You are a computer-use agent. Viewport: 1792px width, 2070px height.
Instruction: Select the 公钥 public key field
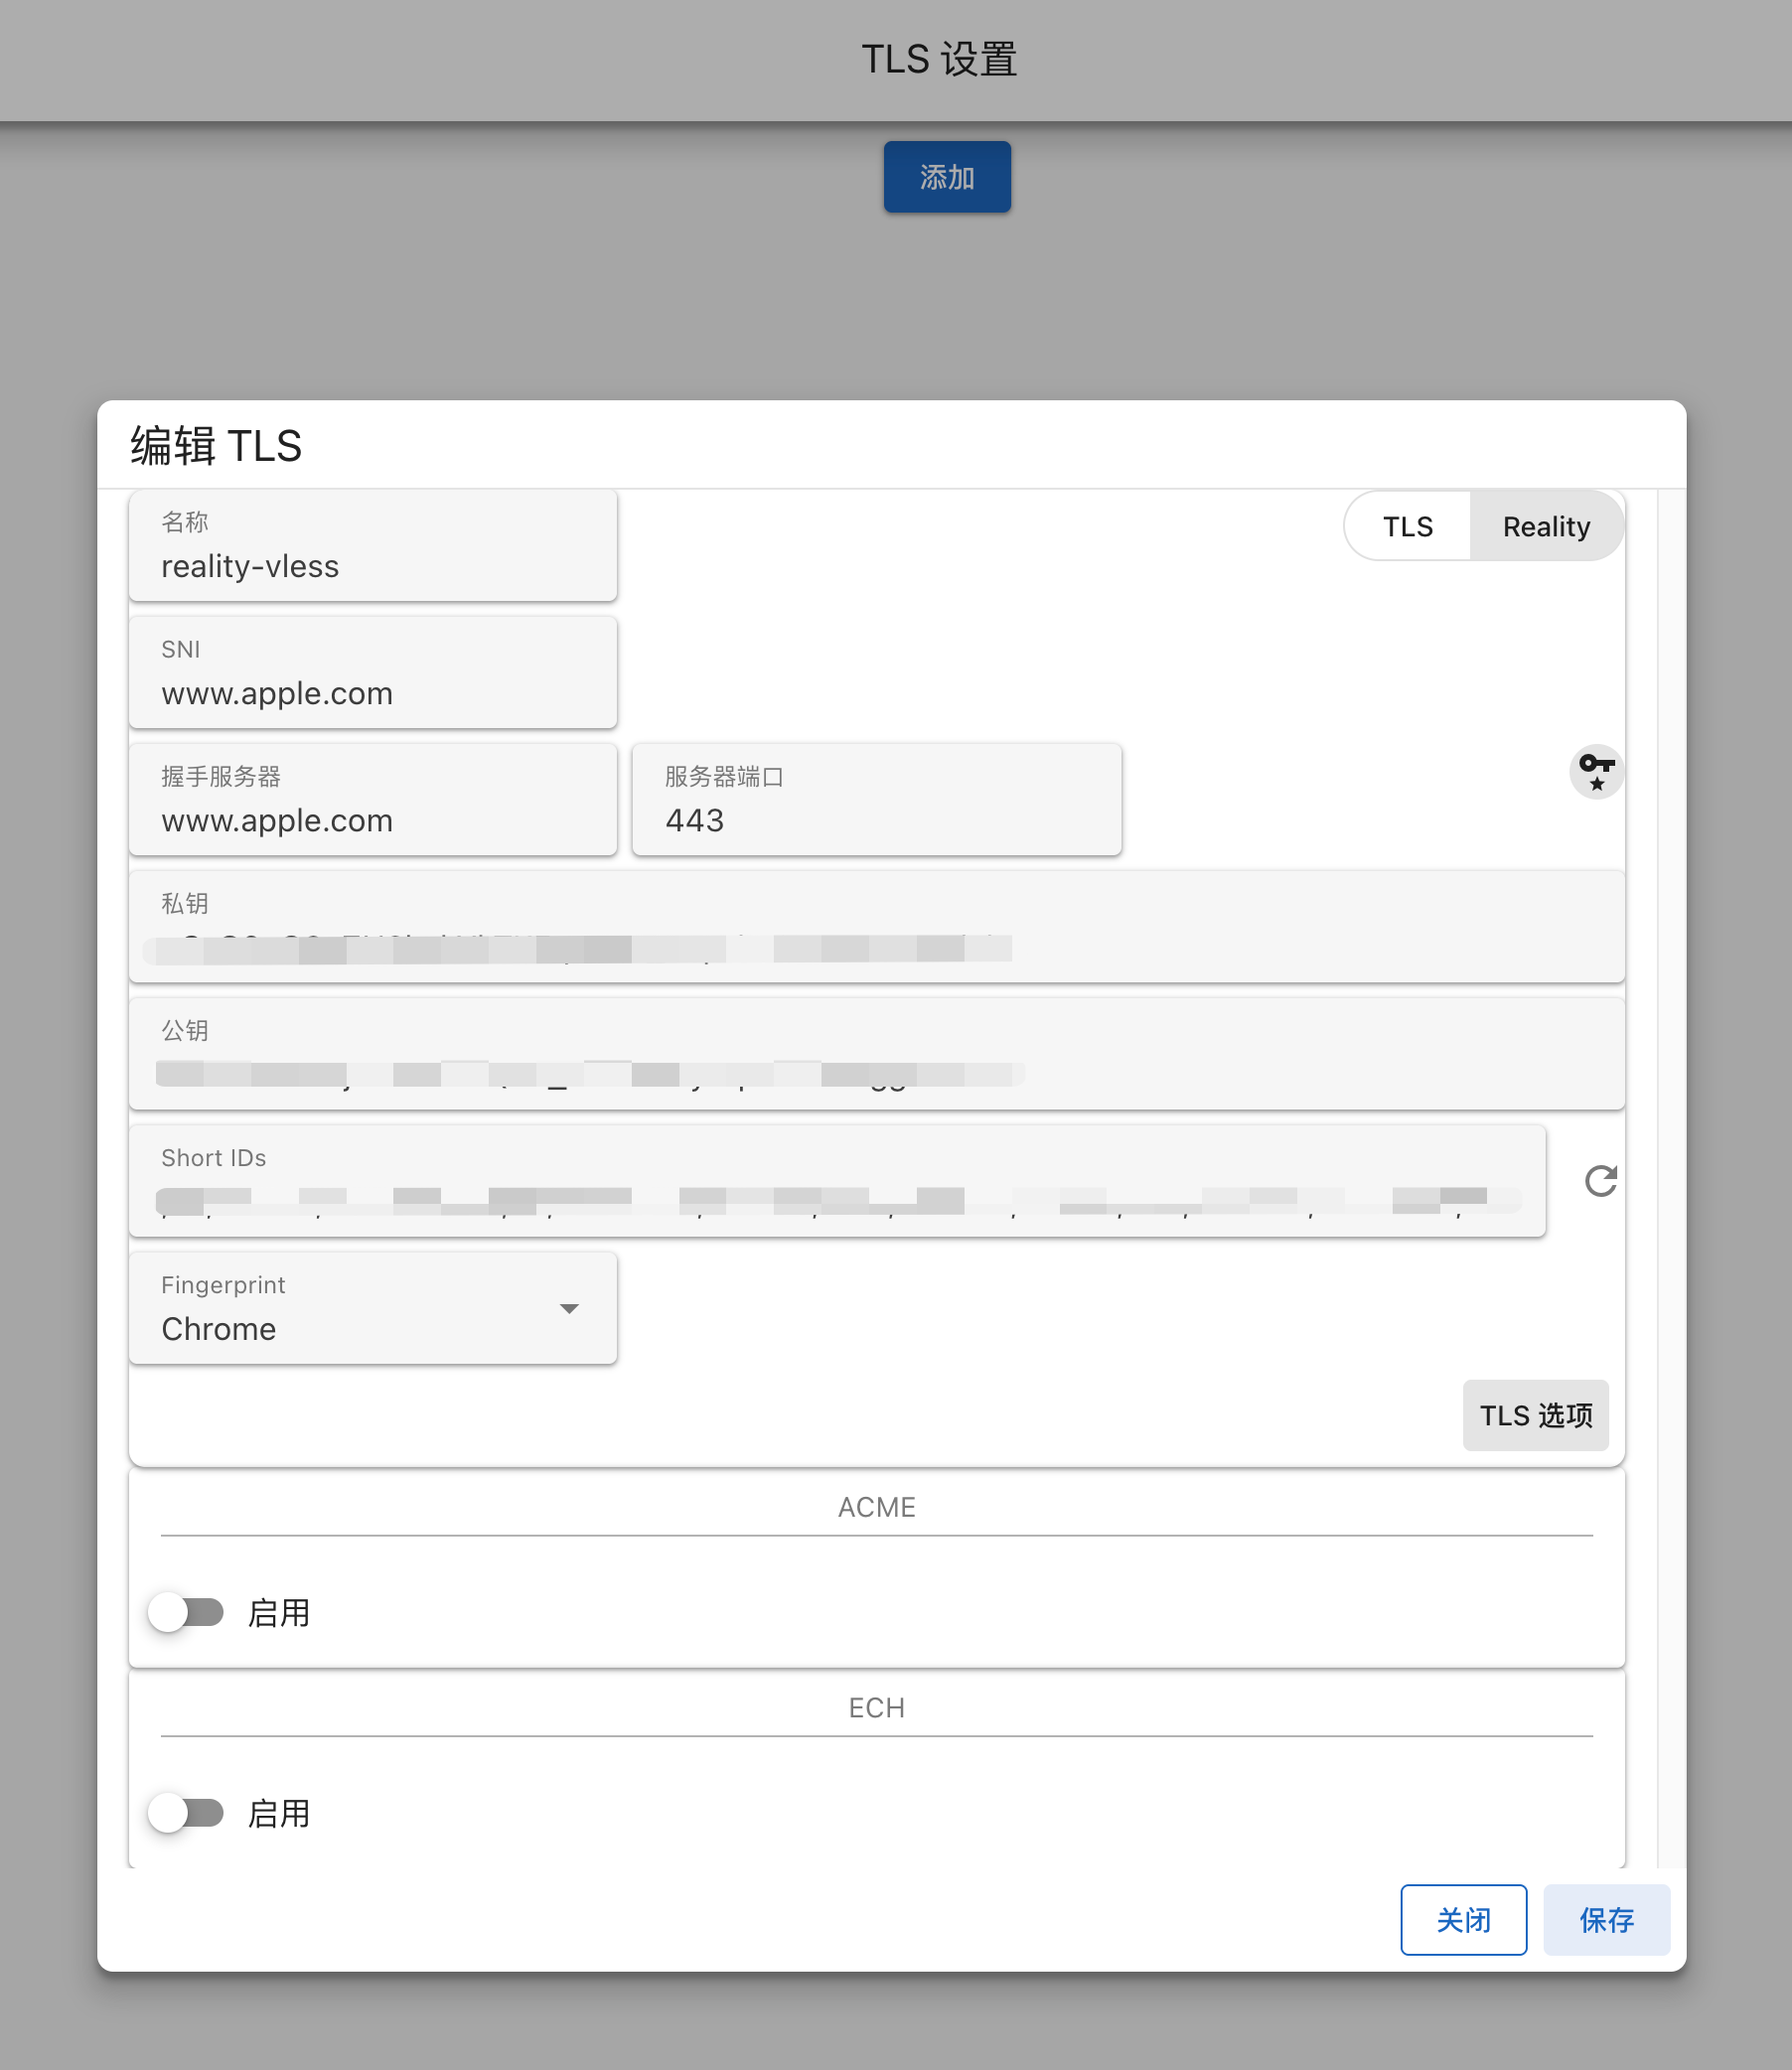(877, 1053)
